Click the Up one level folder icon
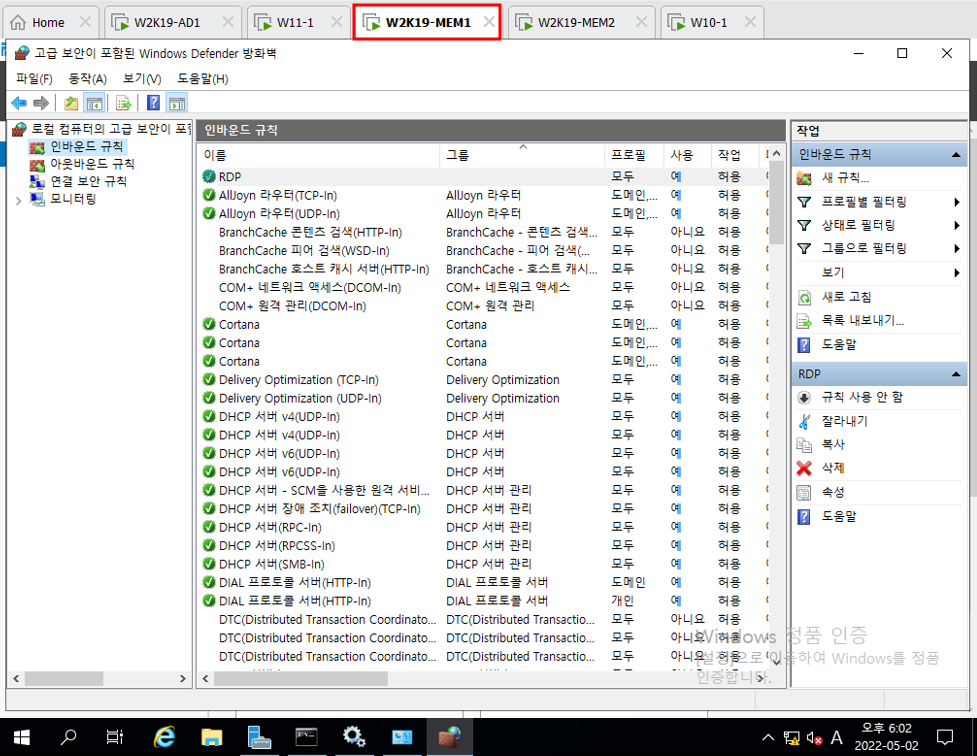The height and width of the screenshot is (756, 977). click(x=72, y=103)
